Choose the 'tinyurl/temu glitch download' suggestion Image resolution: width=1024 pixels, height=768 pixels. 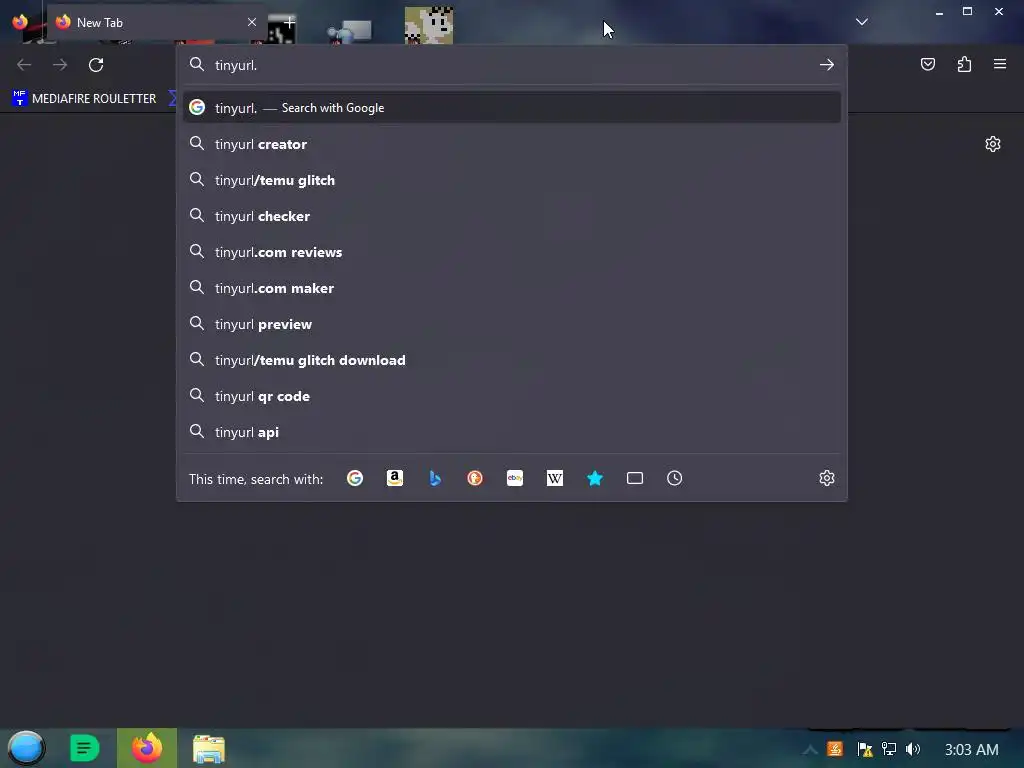[512, 360]
